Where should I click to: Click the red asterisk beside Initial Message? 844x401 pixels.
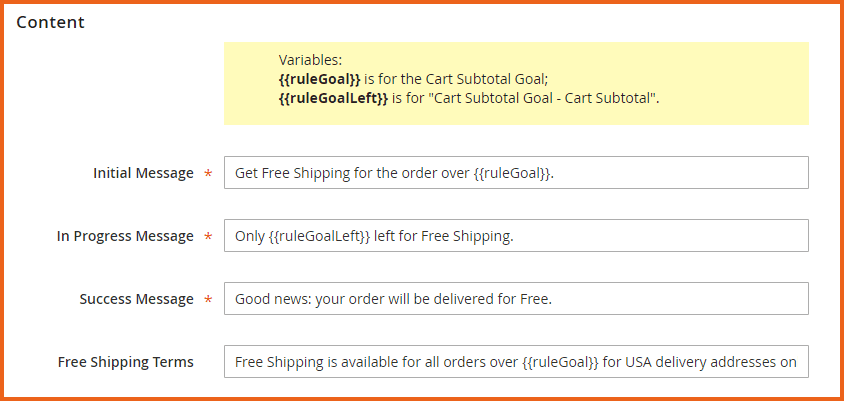[208, 175]
